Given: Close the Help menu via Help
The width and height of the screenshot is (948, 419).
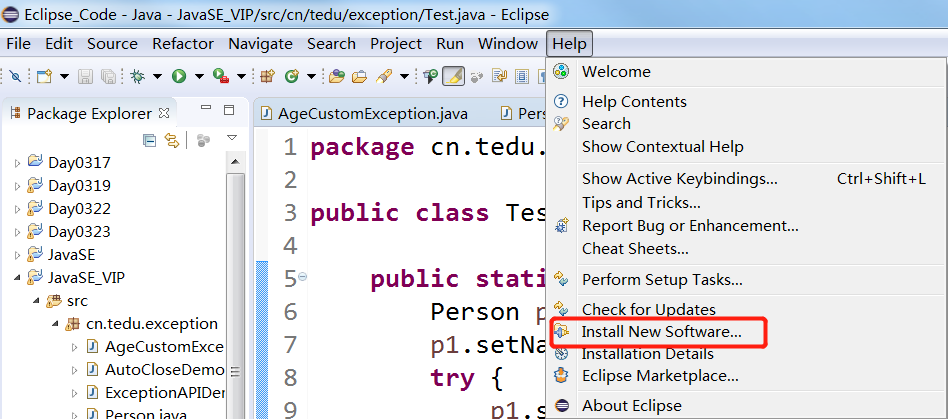Looking at the screenshot, I should point(570,44).
